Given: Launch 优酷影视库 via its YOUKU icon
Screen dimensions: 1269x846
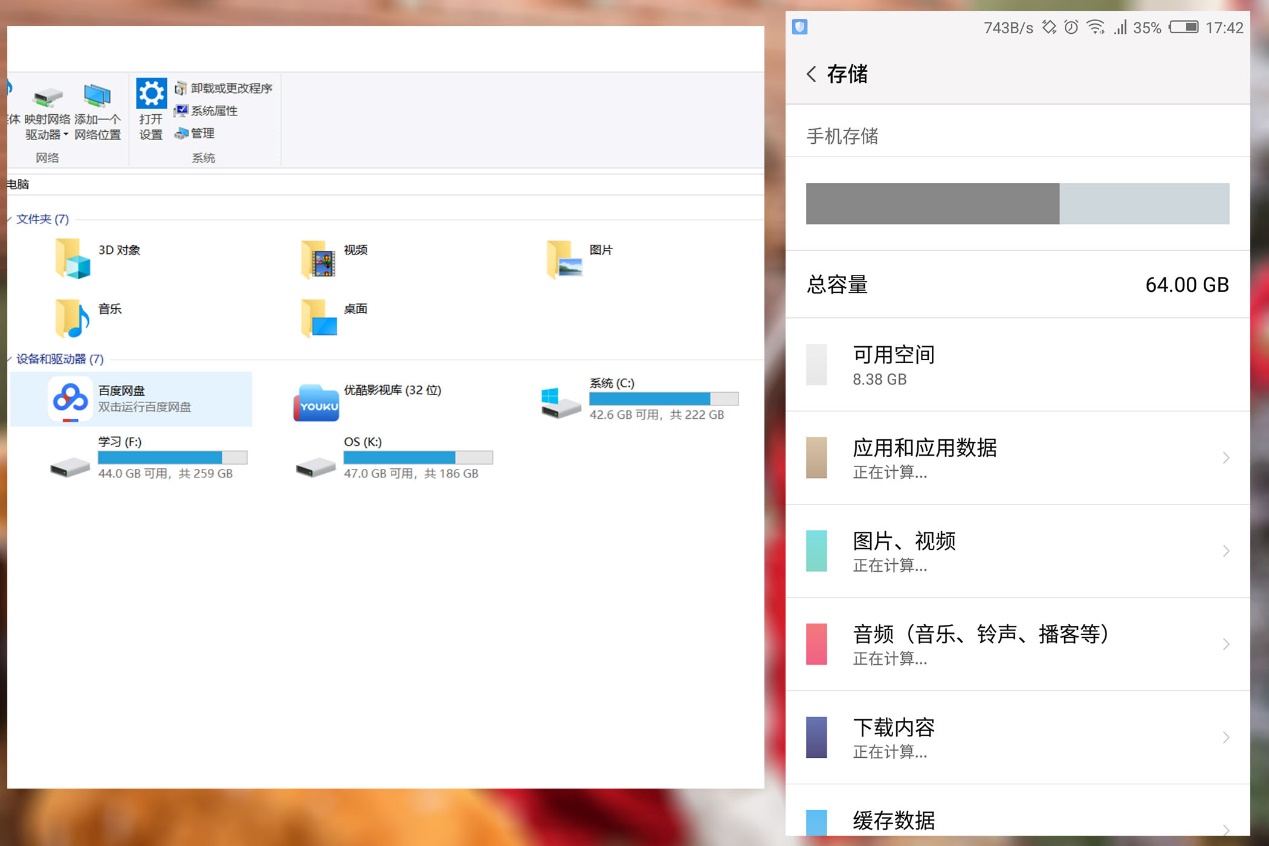Looking at the screenshot, I should pyautogui.click(x=315, y=398).
